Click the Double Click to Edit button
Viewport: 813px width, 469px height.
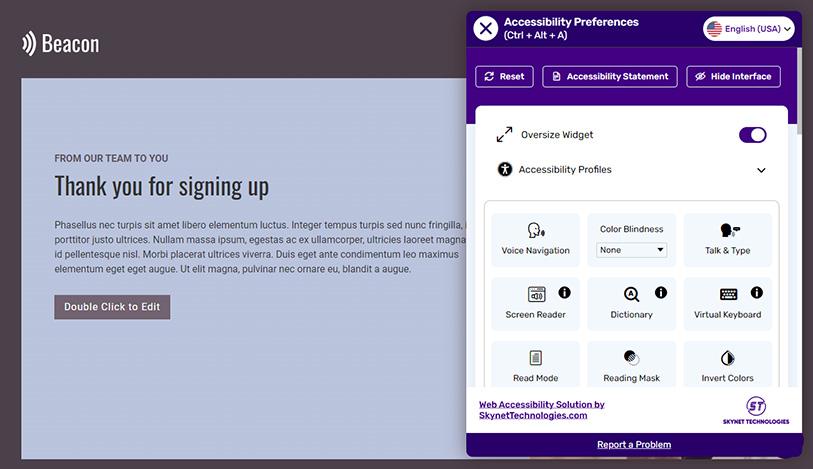tap(112, 307)
